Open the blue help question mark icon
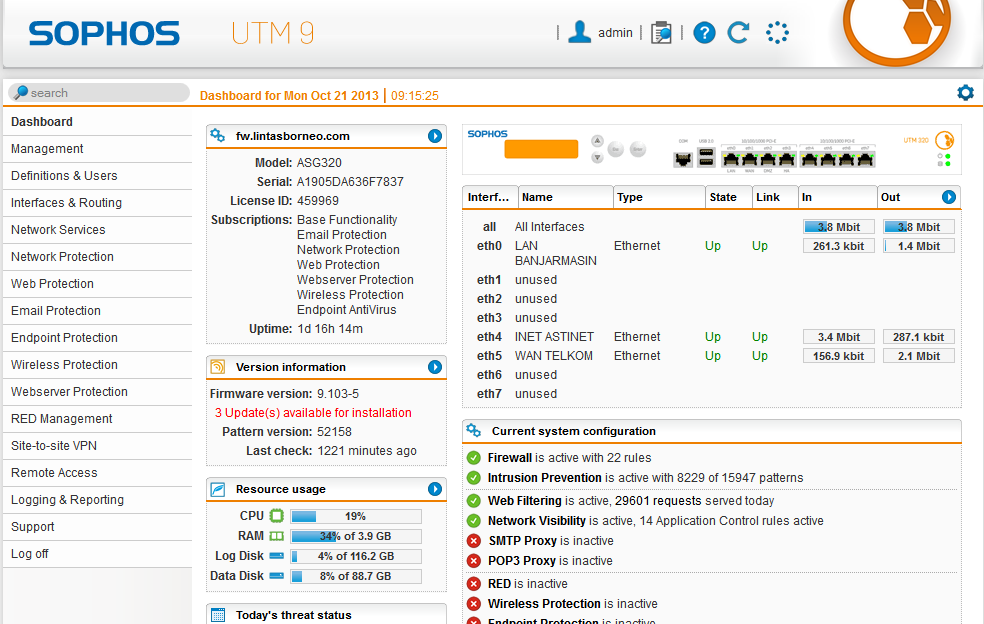The width and height of the screenshot is (984, 624). click(x=704, y=33)
